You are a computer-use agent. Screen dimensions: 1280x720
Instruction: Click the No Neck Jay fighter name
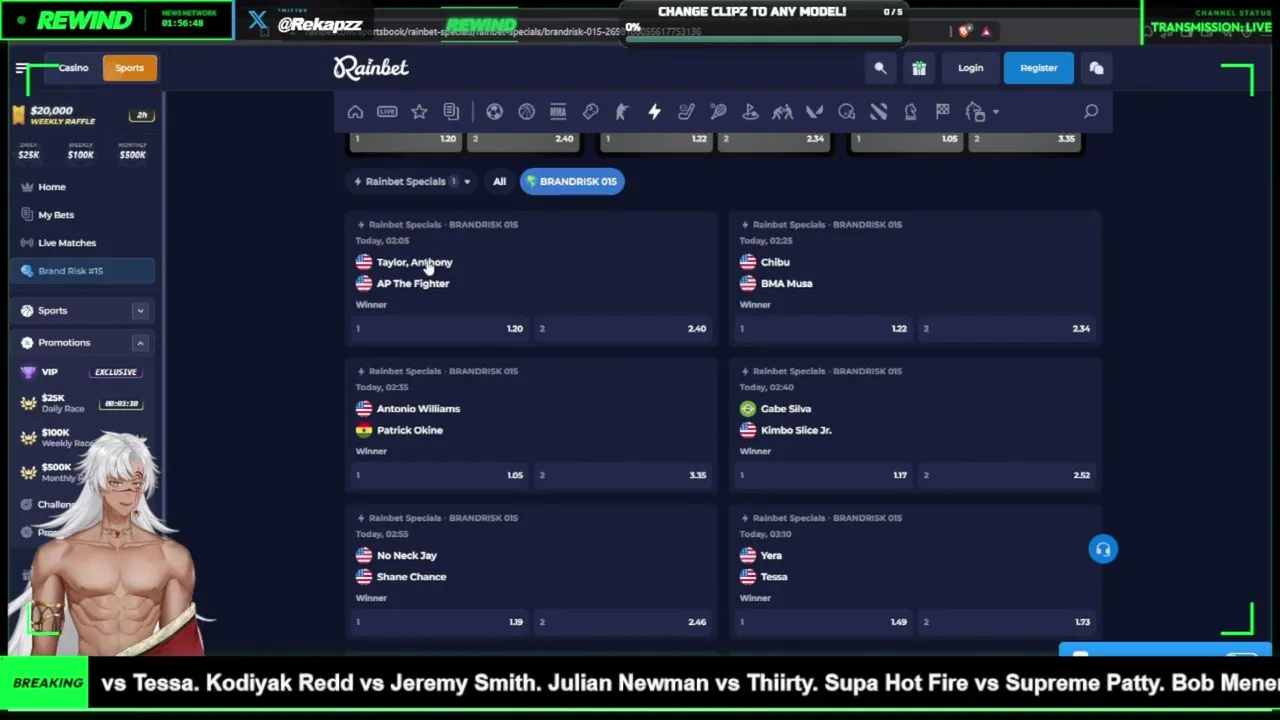[x=407, y=556]
